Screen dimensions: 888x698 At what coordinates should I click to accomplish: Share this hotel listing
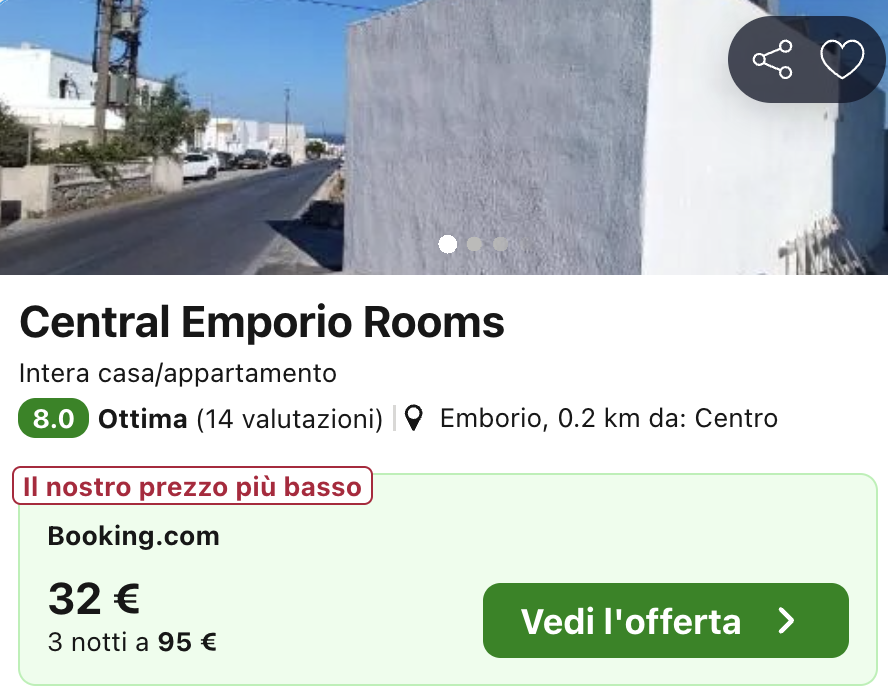pos(772,59)
